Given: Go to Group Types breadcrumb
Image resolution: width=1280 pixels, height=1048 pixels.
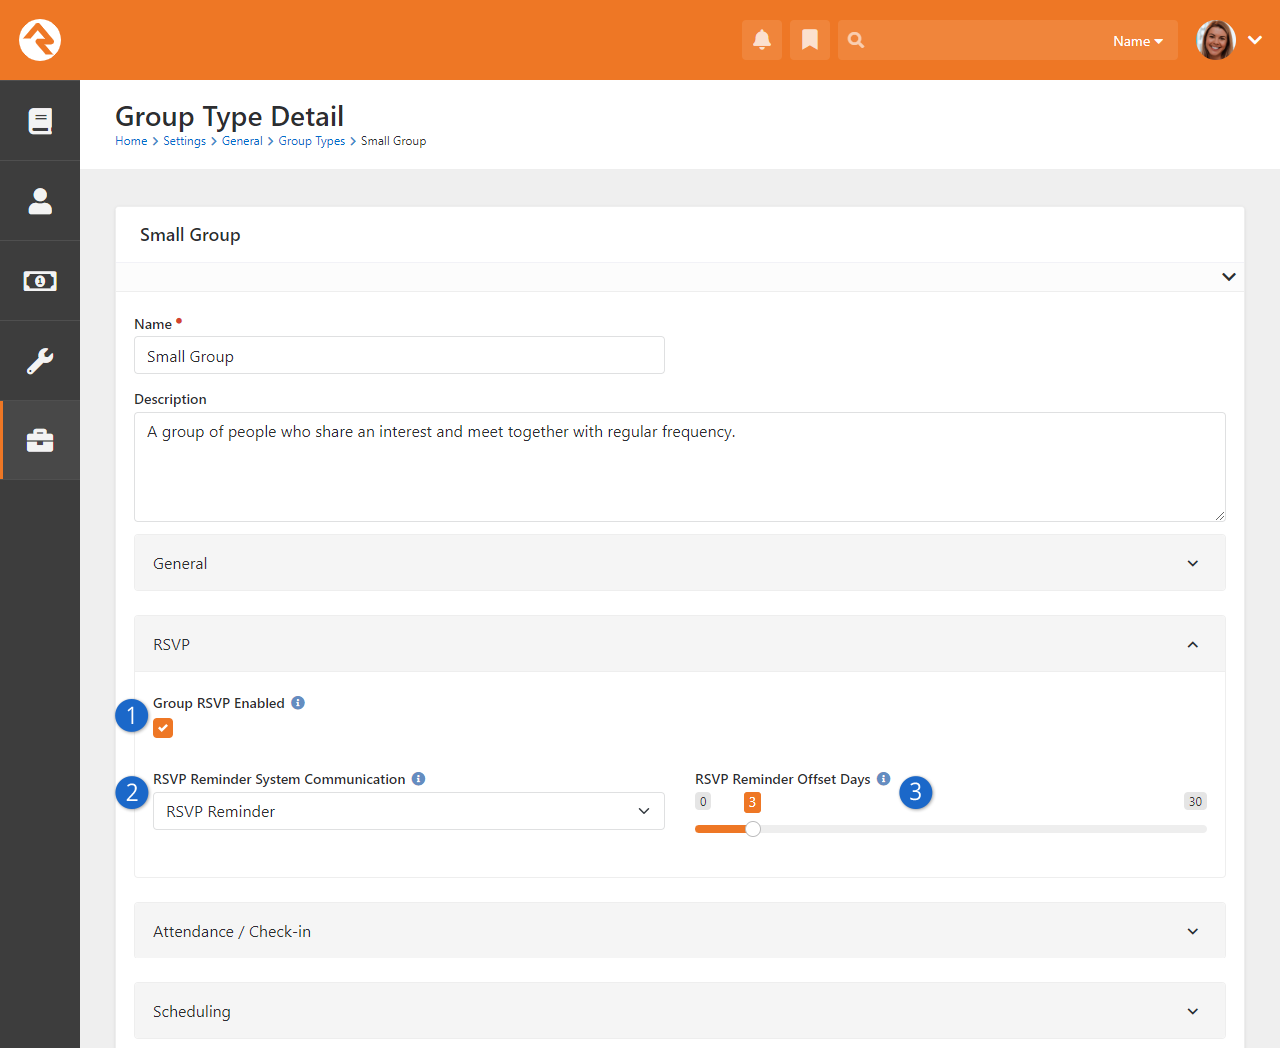Looking at the screenshot, I should [312, 141].
